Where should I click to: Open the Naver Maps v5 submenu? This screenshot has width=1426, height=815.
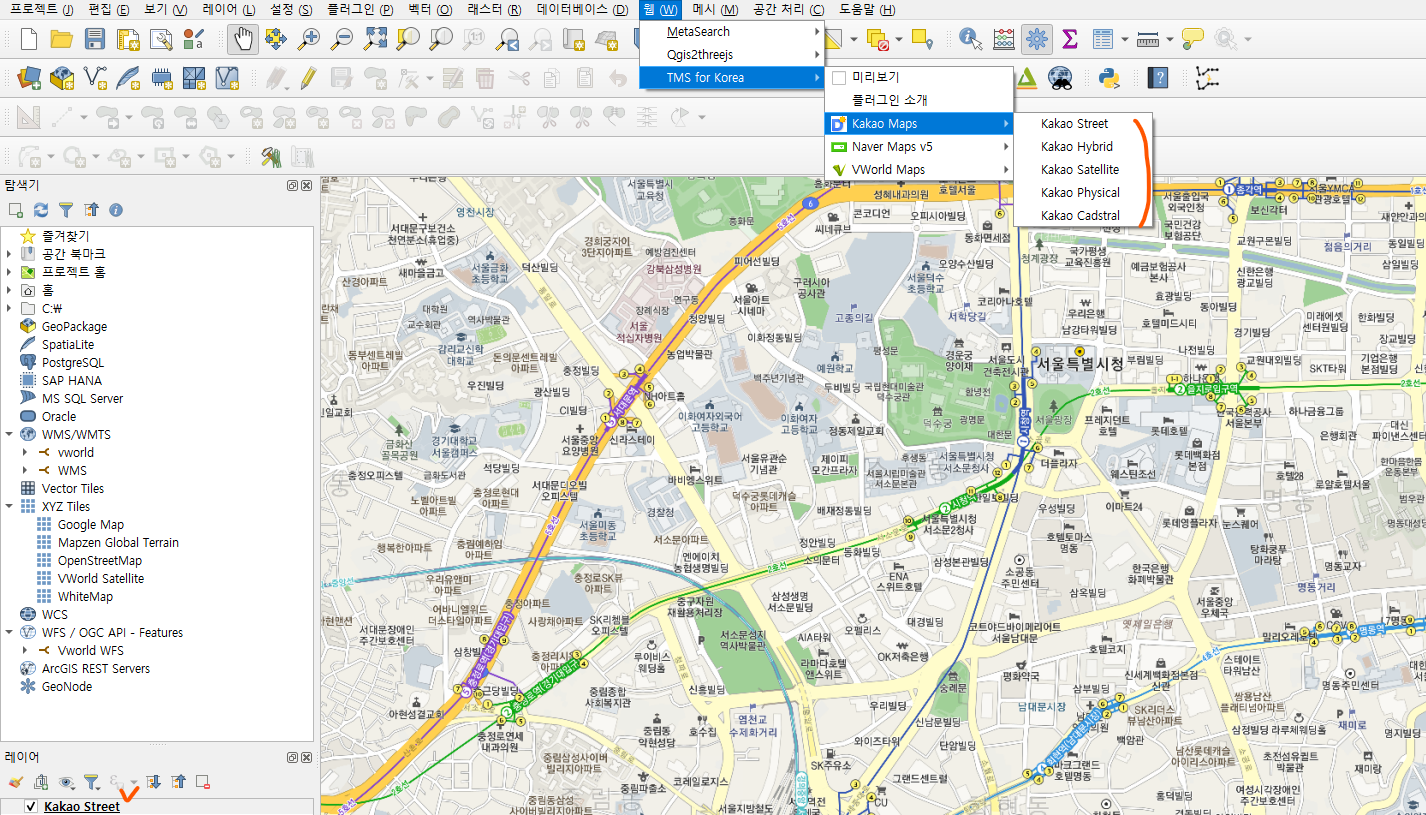(x=918, y=146)
